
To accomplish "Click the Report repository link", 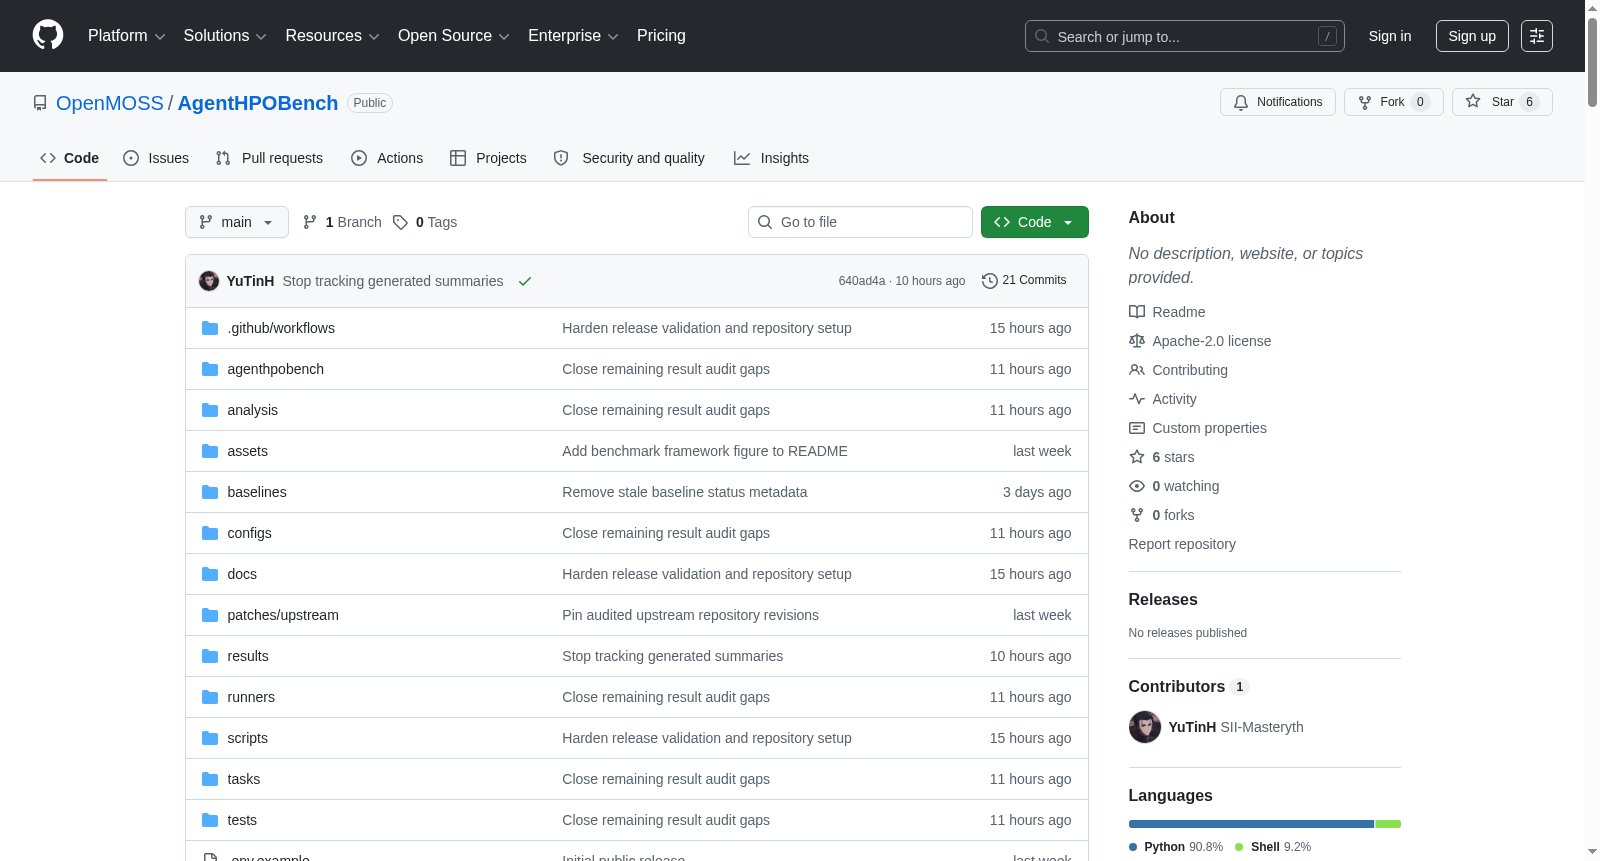I will coord(1182,544).
